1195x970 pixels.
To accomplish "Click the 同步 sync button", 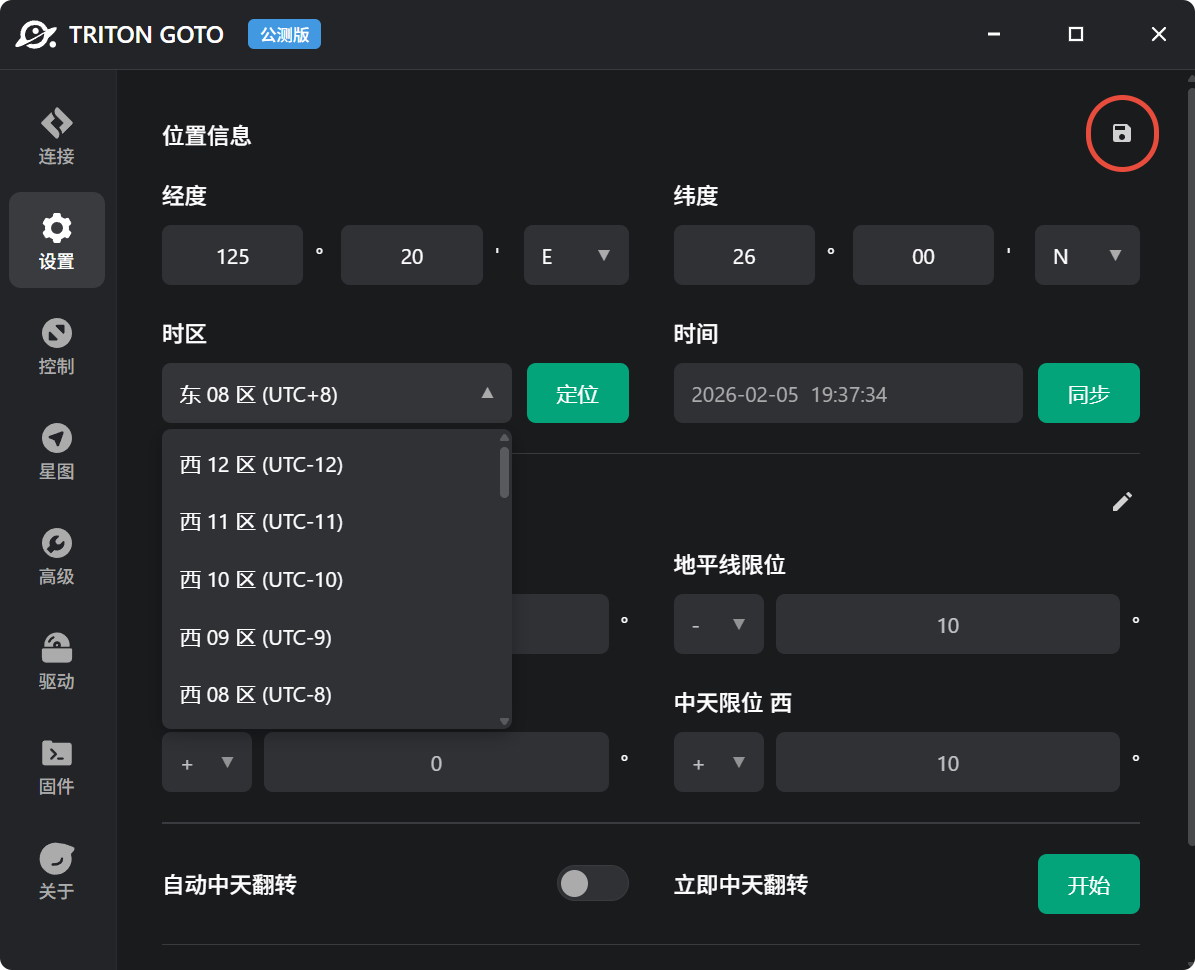I will click(x=1088, y=393).
